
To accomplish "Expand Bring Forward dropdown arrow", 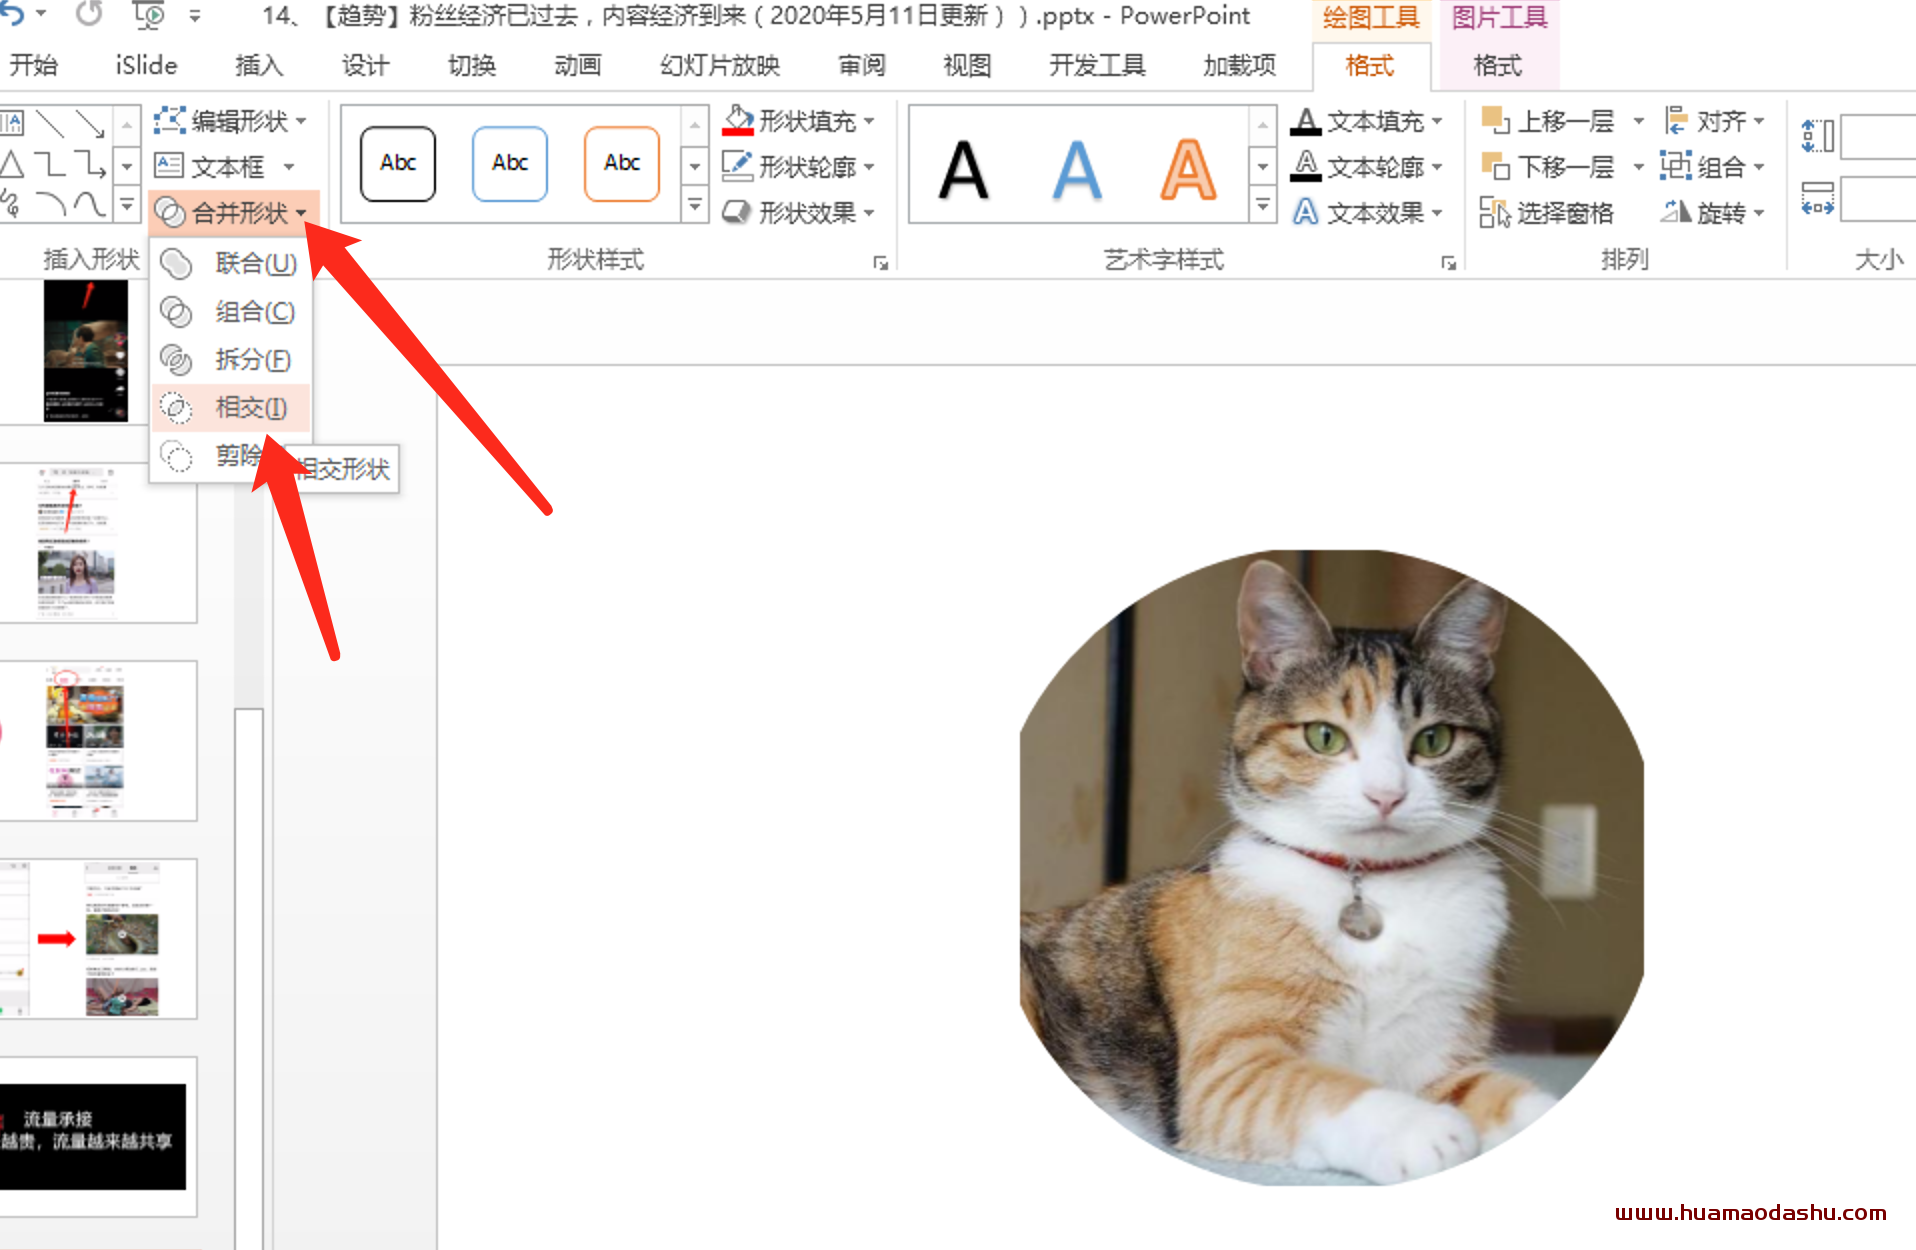I will [x=1638, y=122].
